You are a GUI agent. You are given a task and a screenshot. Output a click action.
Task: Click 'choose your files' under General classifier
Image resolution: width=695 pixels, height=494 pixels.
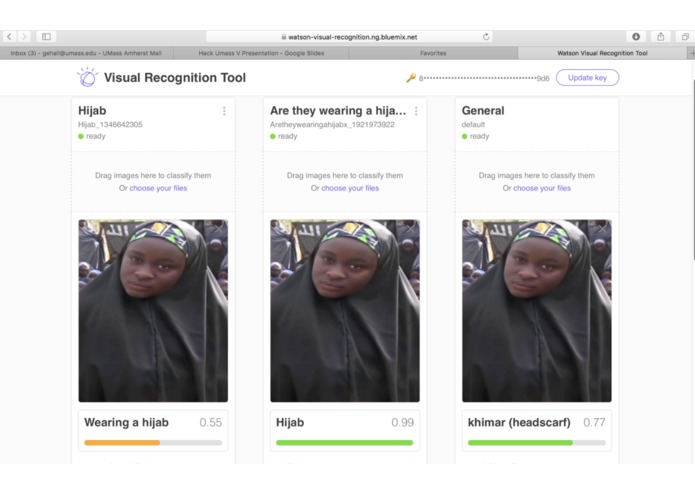[542, 188]
